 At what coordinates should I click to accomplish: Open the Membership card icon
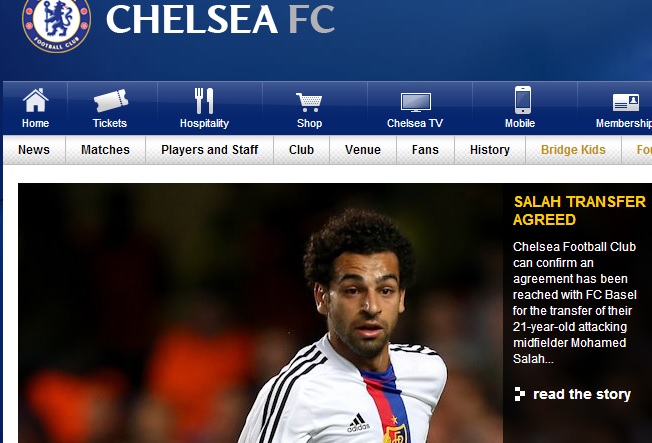pyautogui.click(x=625, y=102)
